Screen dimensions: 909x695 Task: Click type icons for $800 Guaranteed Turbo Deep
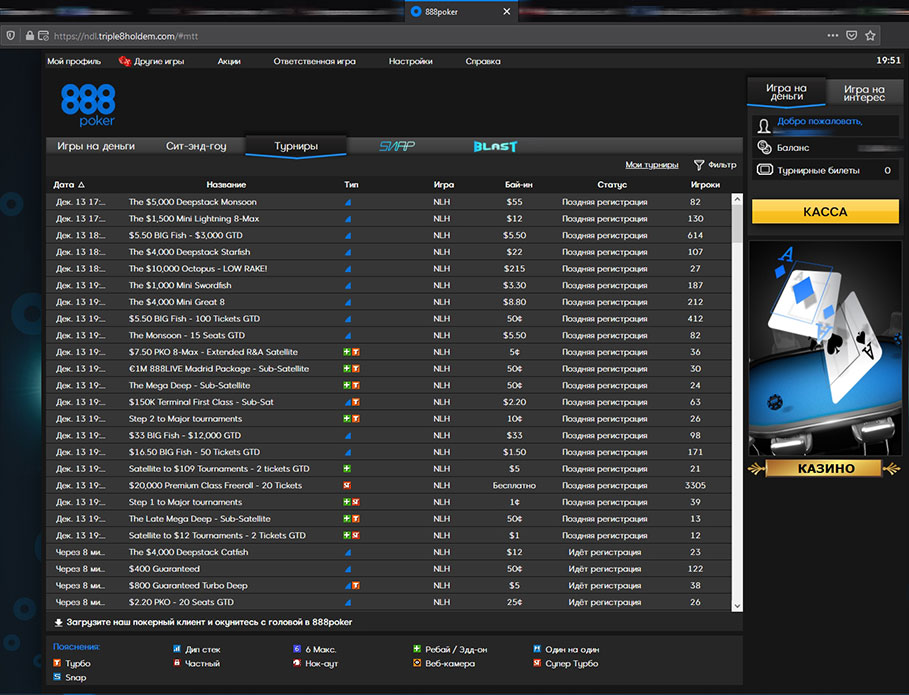[352, 585]
